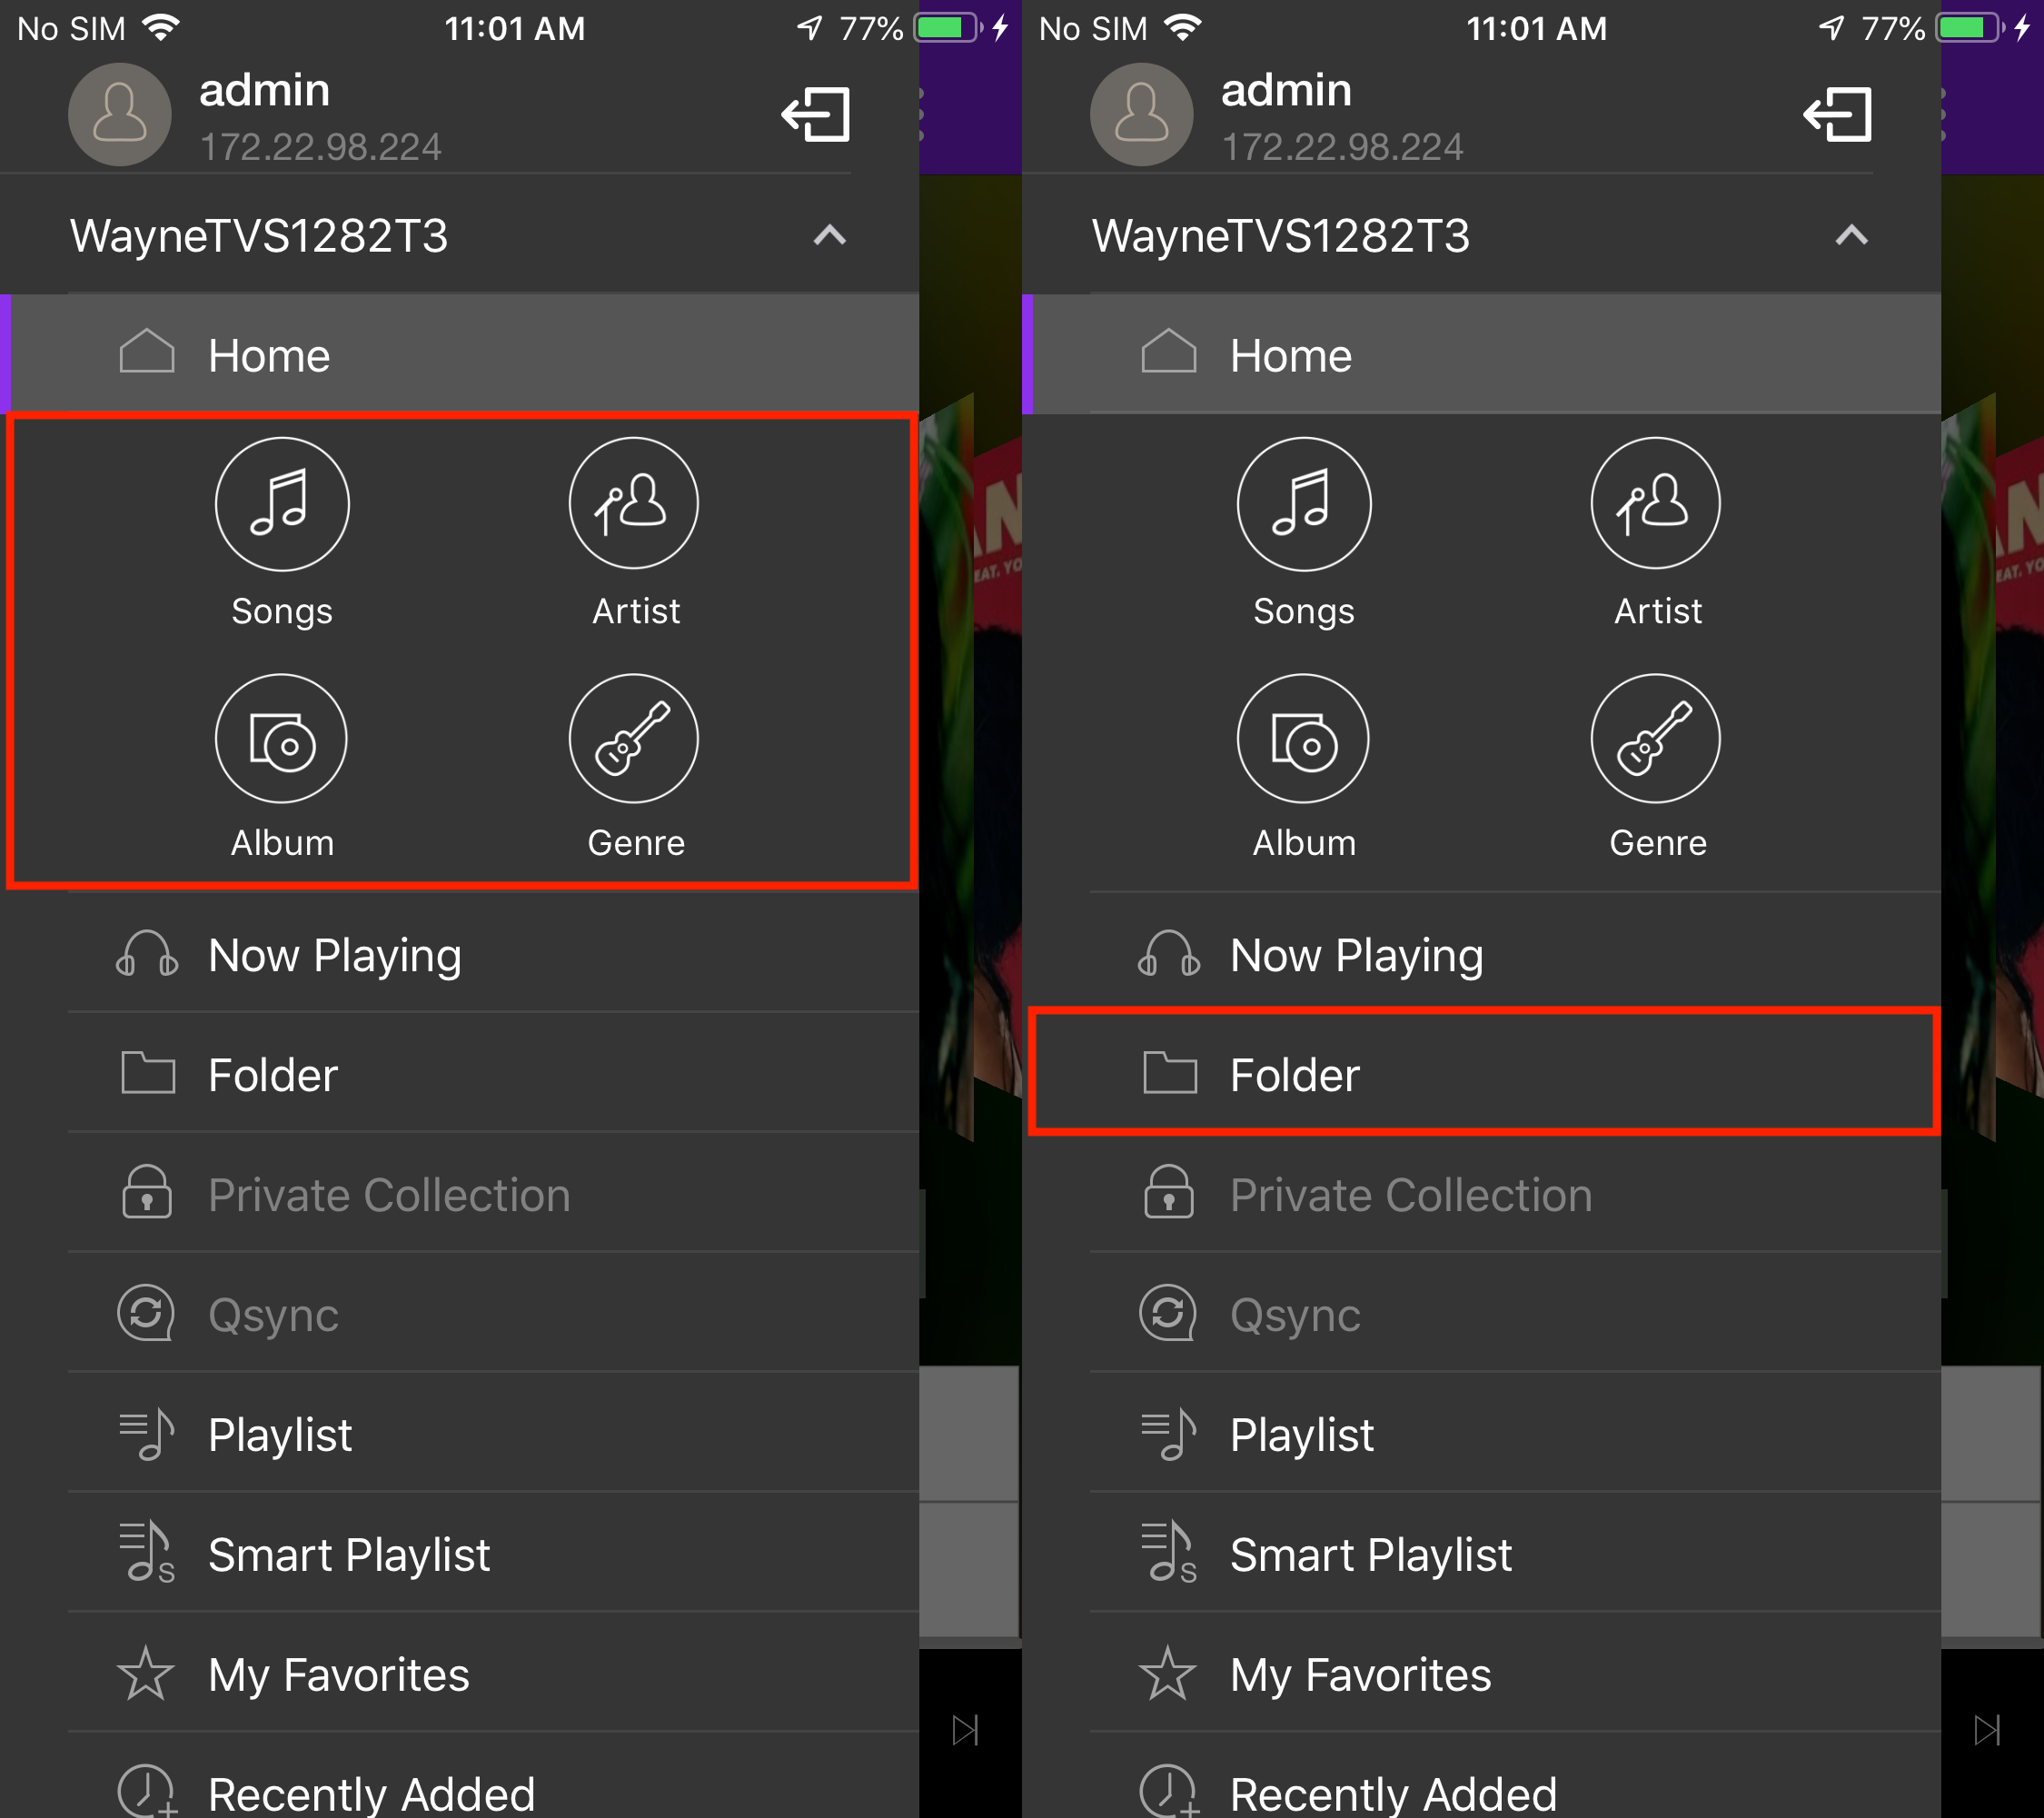Screen dimensions: 2044x1818
Task: Tap the logout icon in left panel
Action: [x=815, y=114]
